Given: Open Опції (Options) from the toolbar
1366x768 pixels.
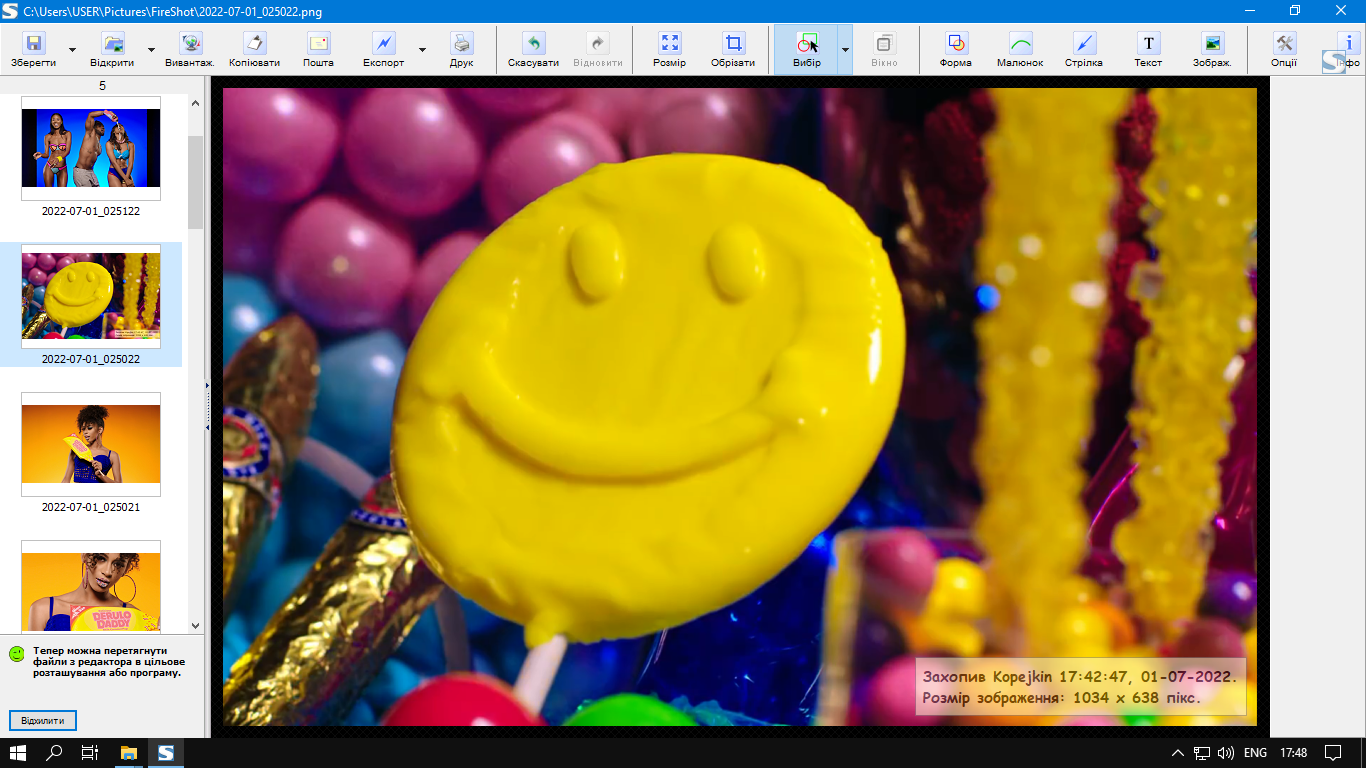Looking at the screenshot, I should coord(1284,49).
